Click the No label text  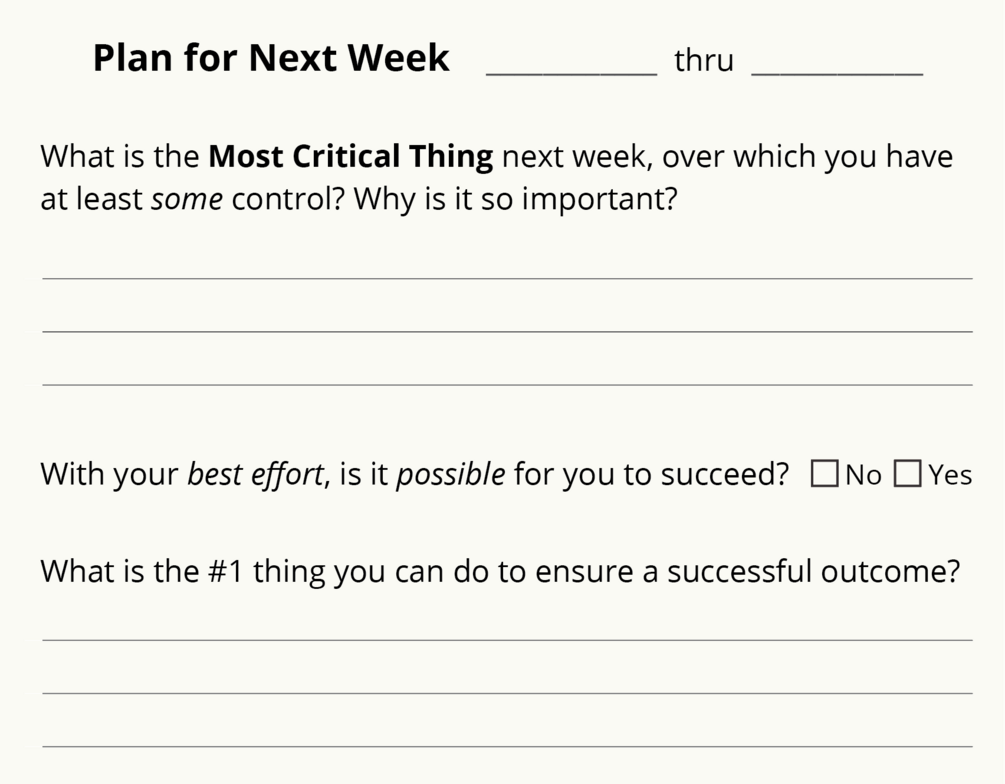(863, 475)
